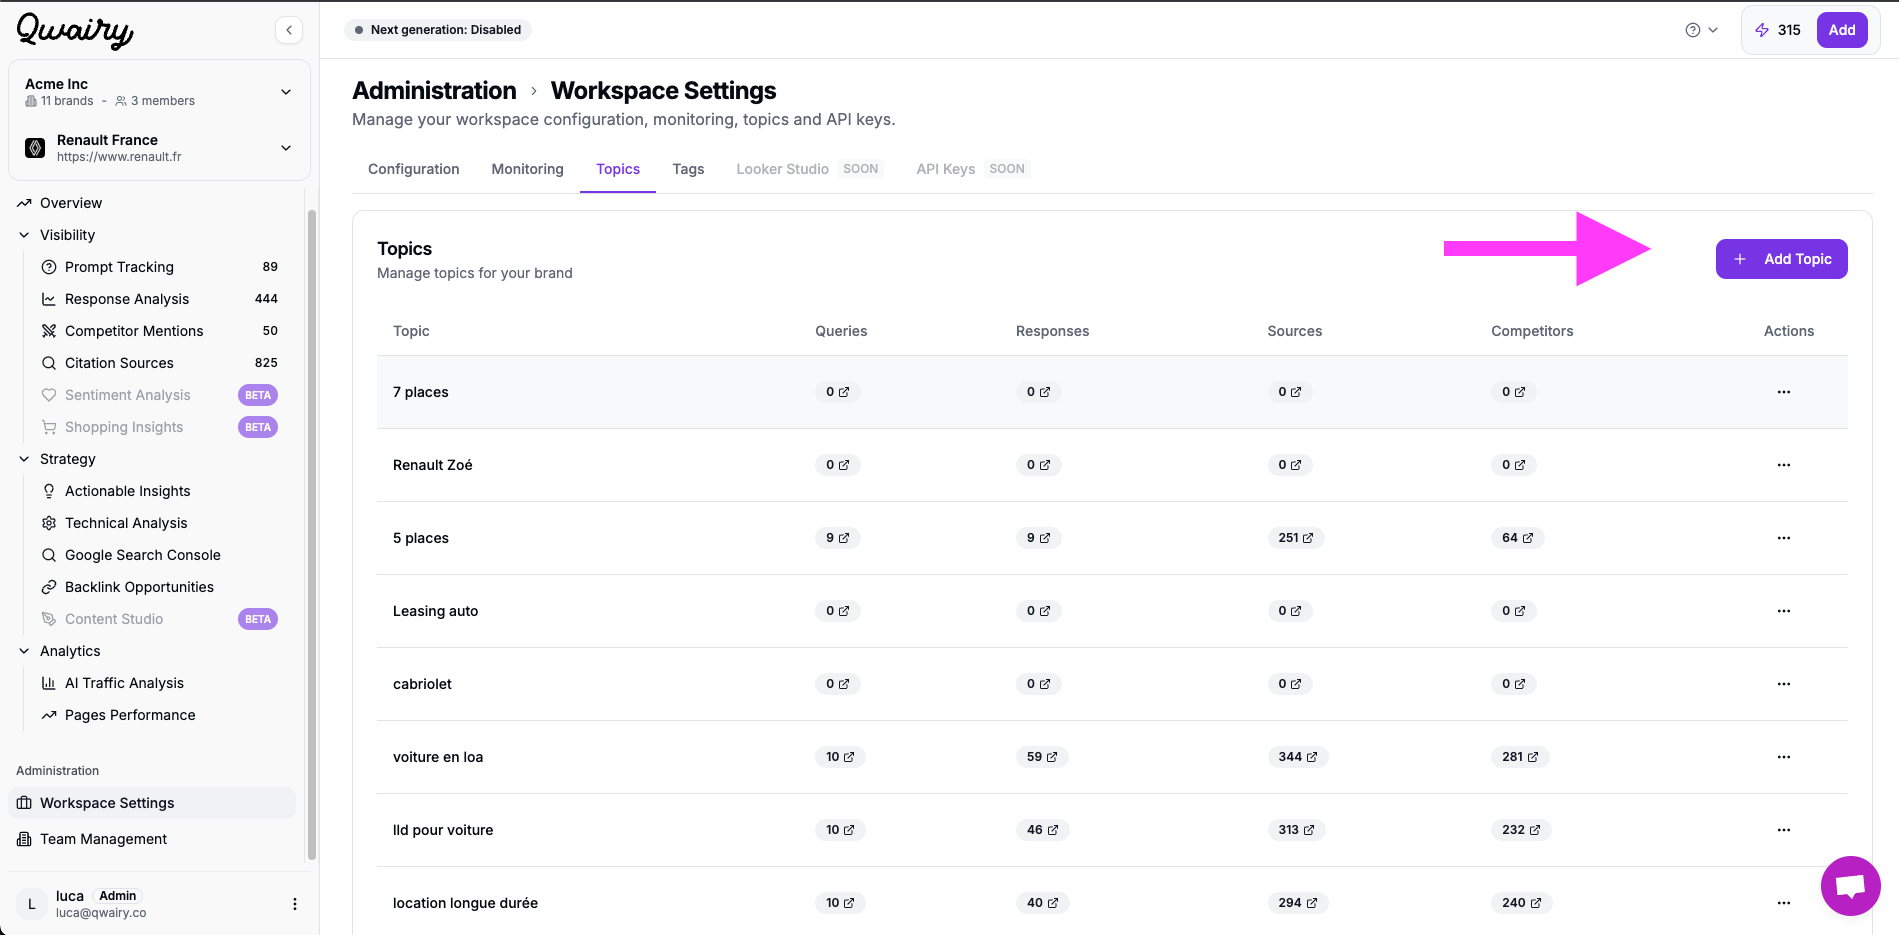The width and height of the screenshot is (1899, 935).
Task: Open 5 places competitors link showing 64
Action: pos(1517,538)
